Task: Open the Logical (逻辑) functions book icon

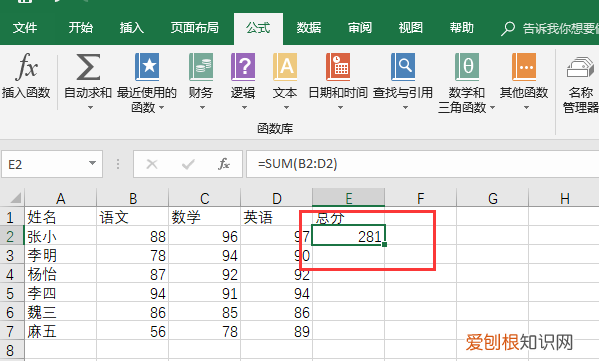Action: (243, 67)
